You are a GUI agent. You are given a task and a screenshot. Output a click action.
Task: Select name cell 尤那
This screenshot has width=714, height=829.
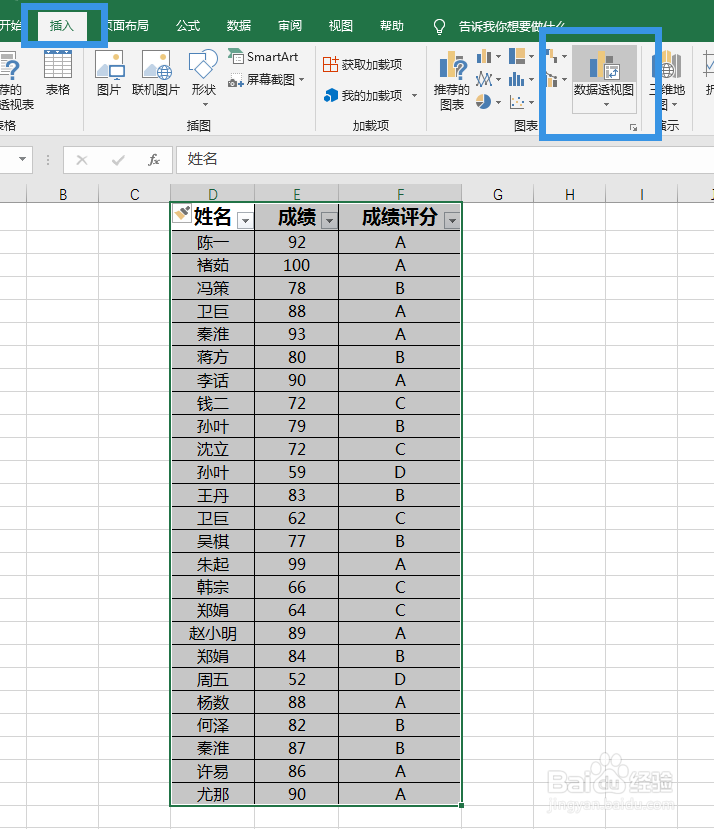(213, 794)
